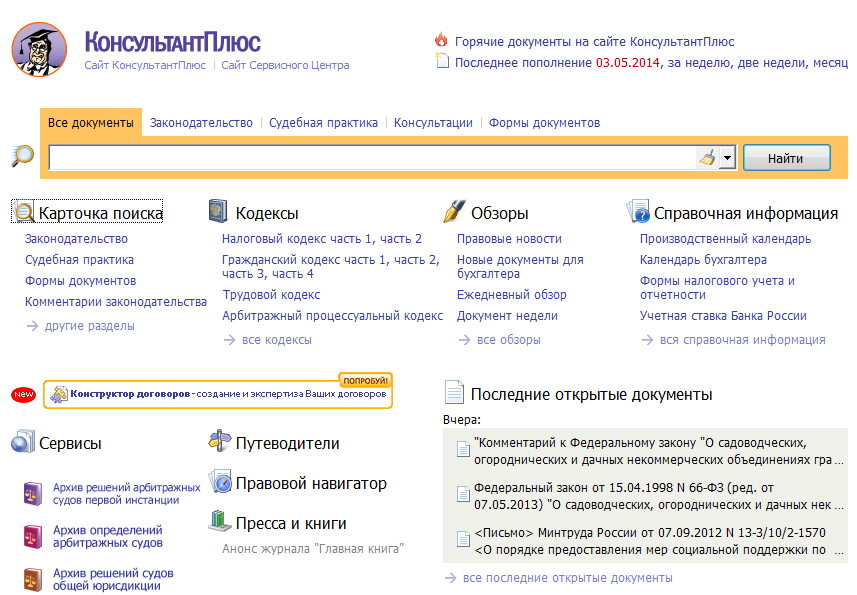Viewport: 857px width, 595px height.
Task: Click into the main search input field
Action: pos(372,158)
